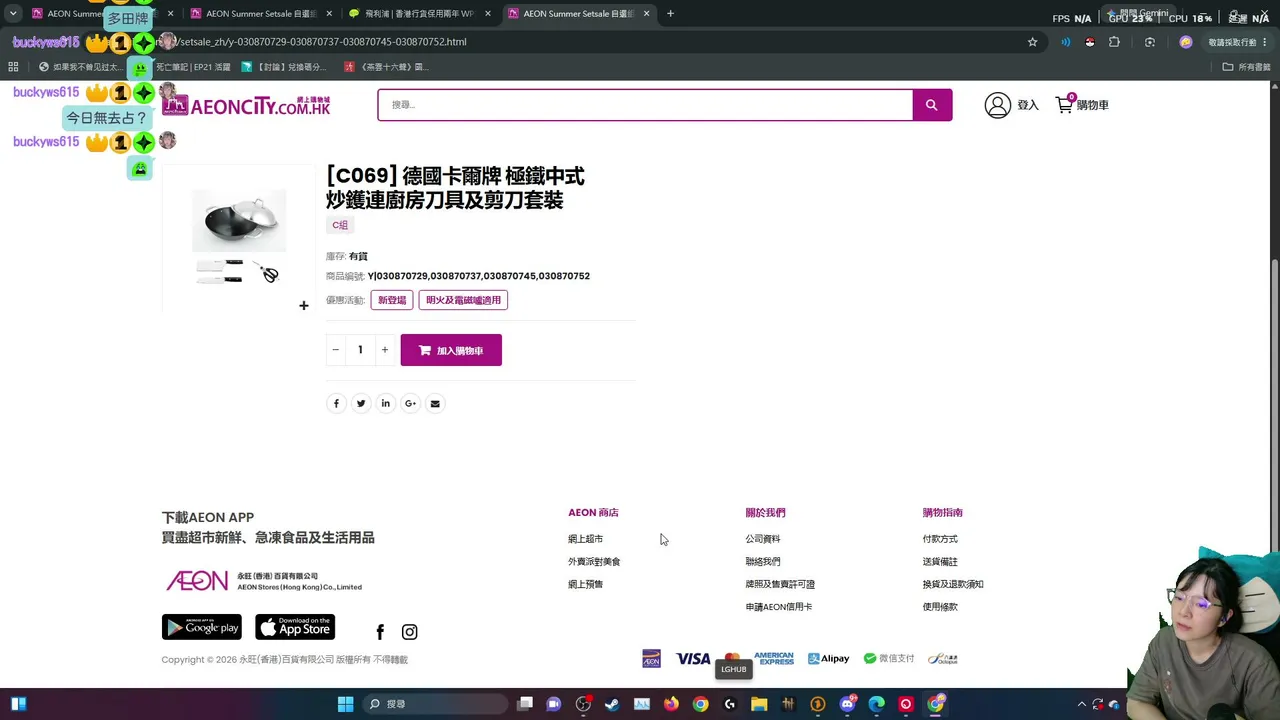The width and height of the screenshot is (1280, 720).
Task: Open the 所有書籤 bookmarks folder
Action: click(1247, 67)
